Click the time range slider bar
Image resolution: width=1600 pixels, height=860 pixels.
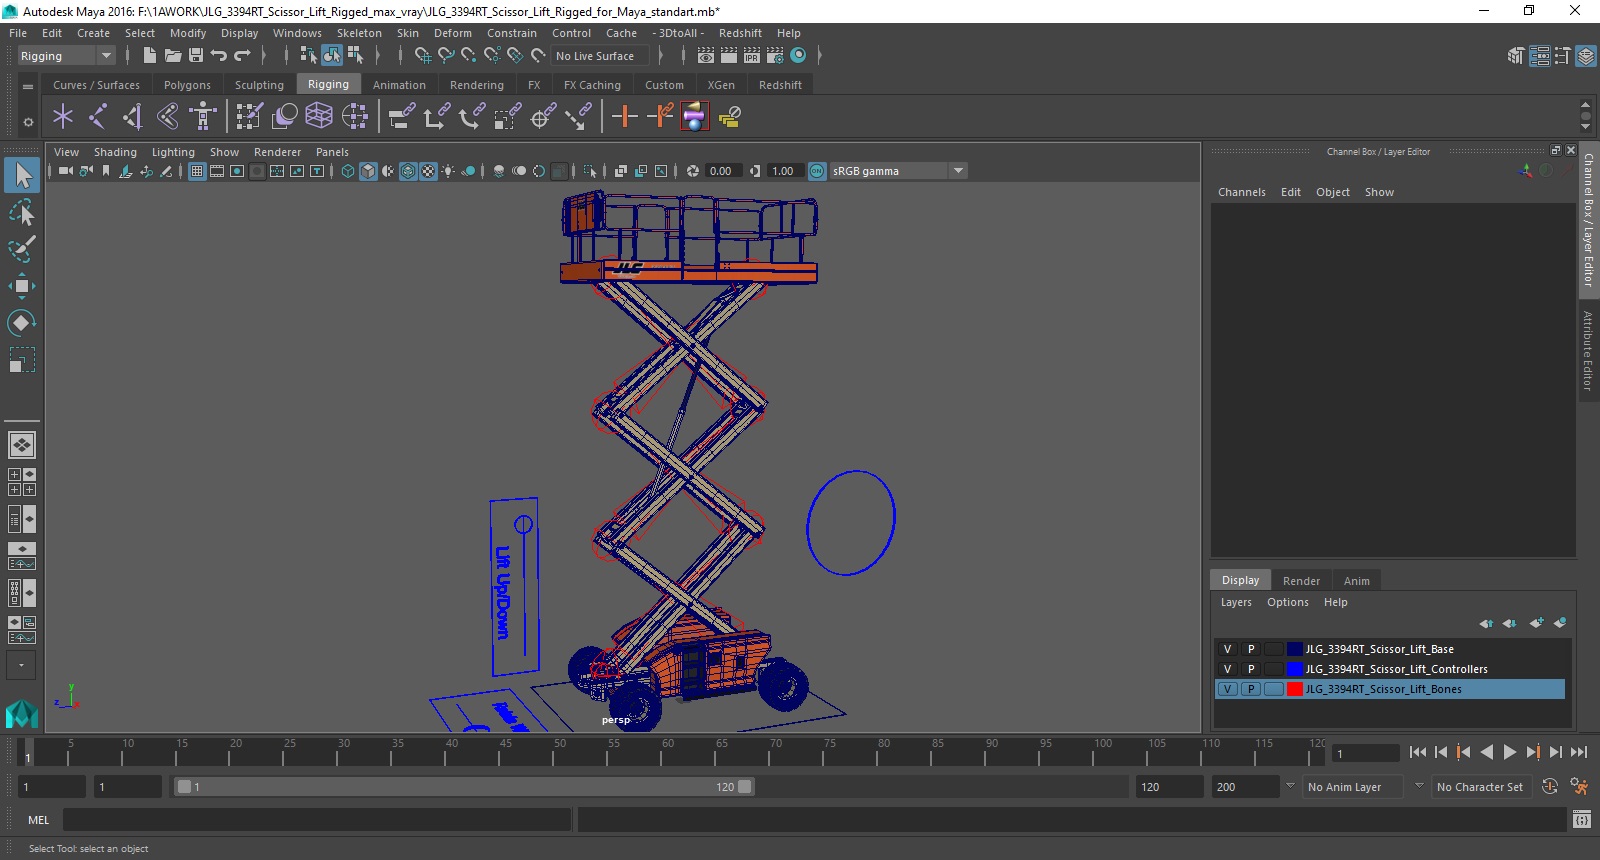point(464,787)
